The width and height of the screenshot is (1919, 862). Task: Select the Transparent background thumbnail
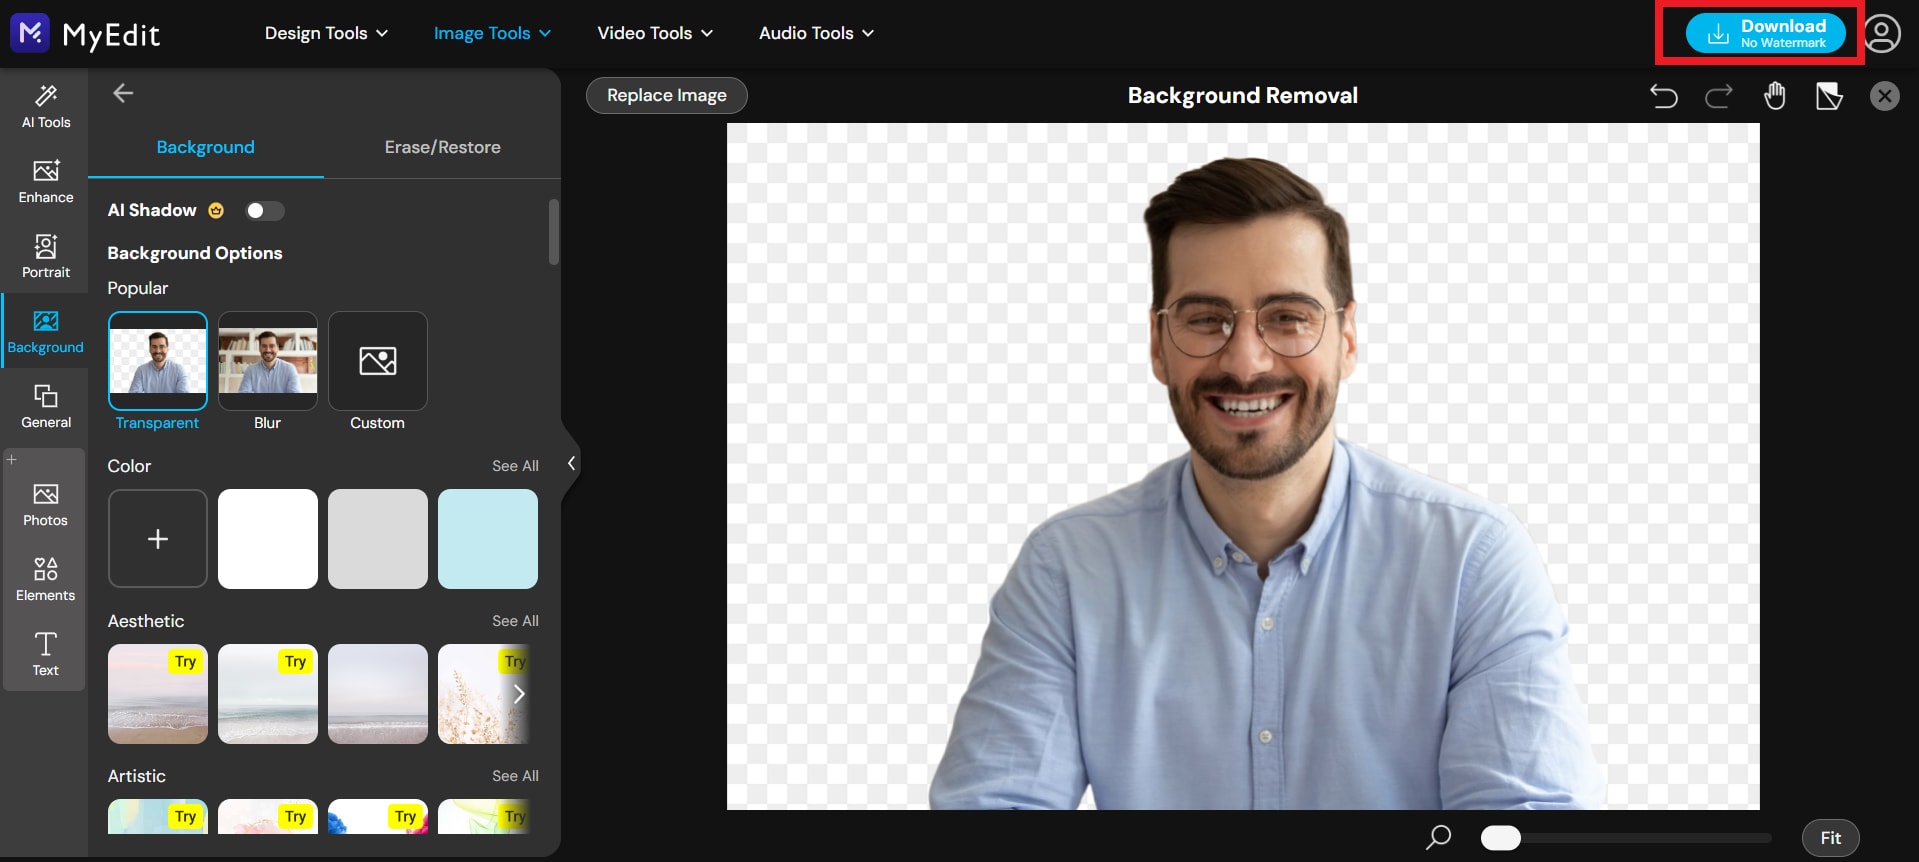pyautogui.click(x=158, y=361)
